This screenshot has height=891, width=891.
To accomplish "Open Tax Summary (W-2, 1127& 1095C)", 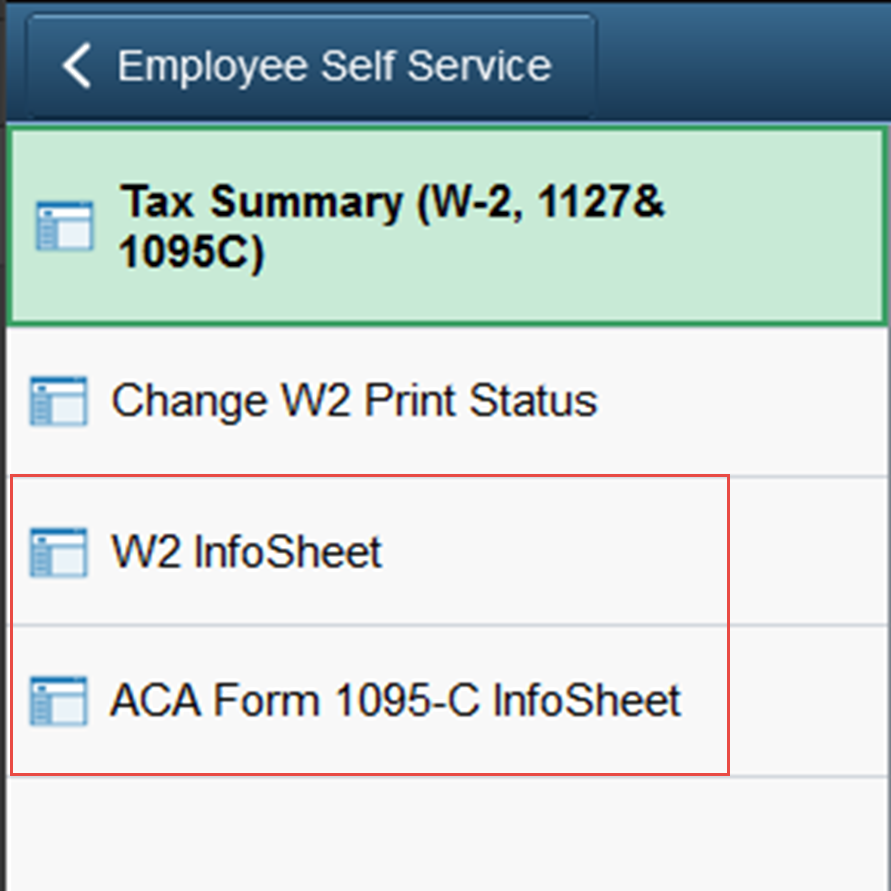I will tap(390, 227).
